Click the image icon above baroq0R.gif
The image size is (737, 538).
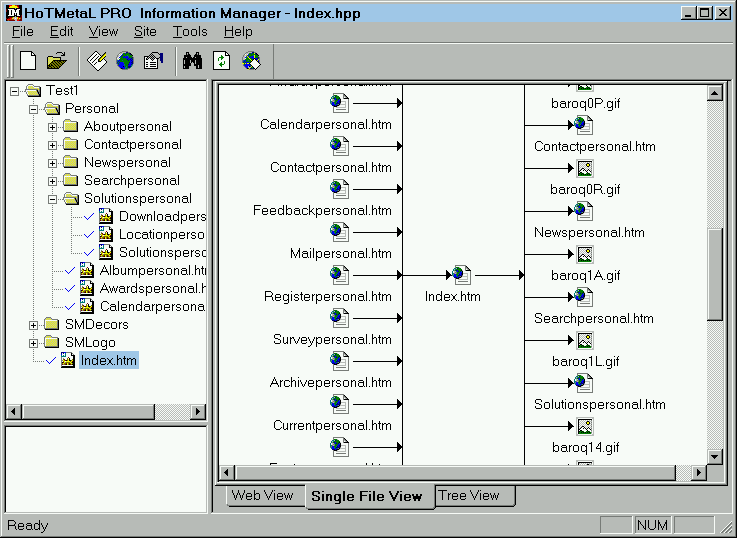click(585, 168)
